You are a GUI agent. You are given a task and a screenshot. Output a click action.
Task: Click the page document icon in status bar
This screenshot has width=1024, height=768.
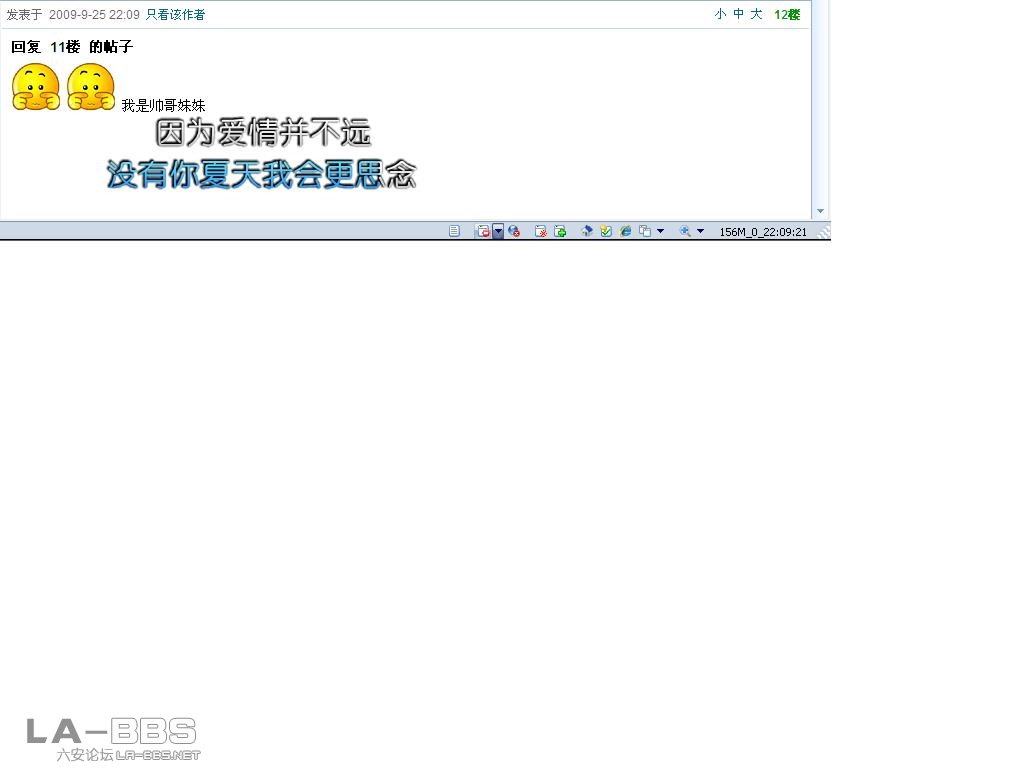(454, 231)
